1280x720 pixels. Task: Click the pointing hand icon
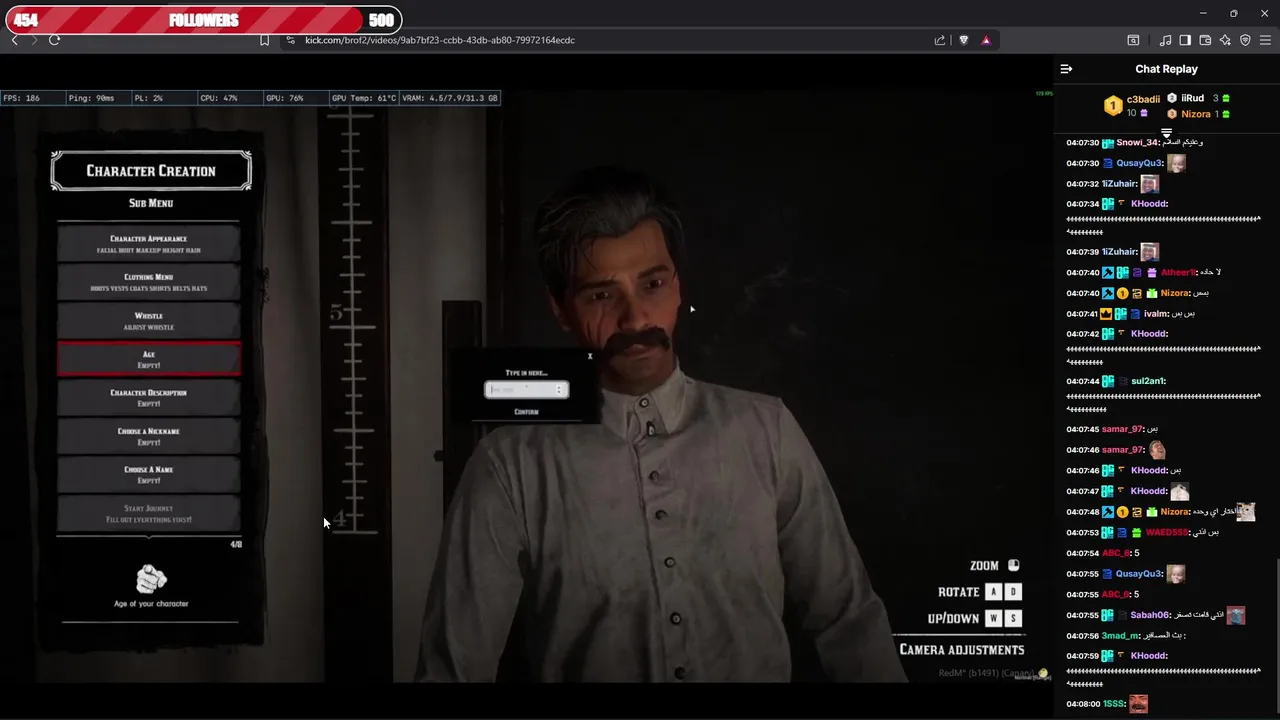pos(151,579)
